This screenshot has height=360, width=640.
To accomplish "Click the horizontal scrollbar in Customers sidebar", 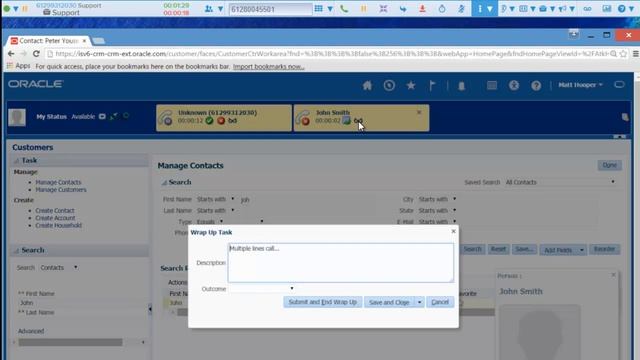I will click(x=70, y=342).
